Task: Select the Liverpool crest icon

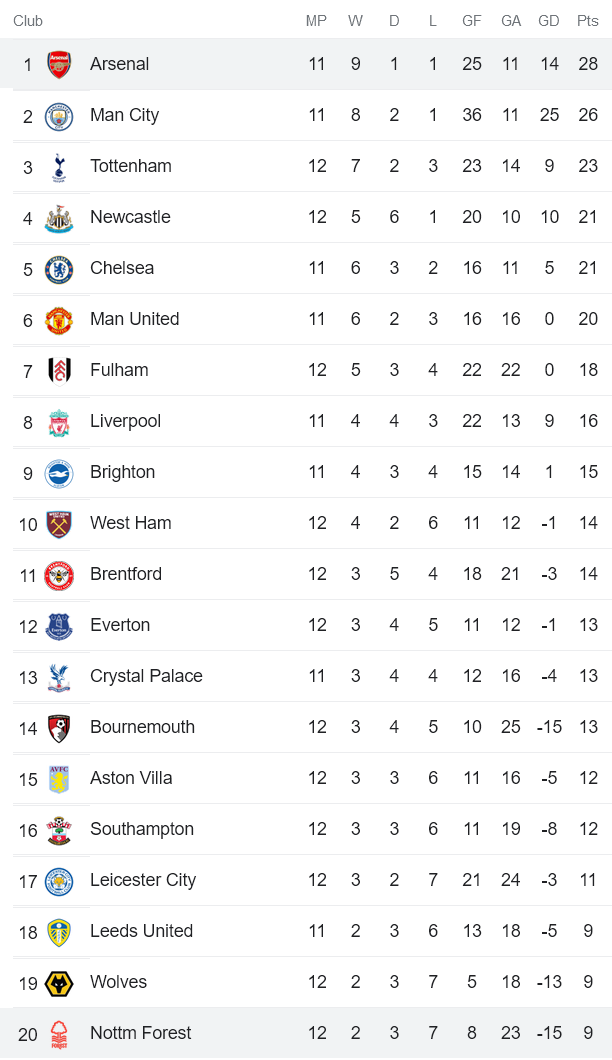Action: coord(59,422)
